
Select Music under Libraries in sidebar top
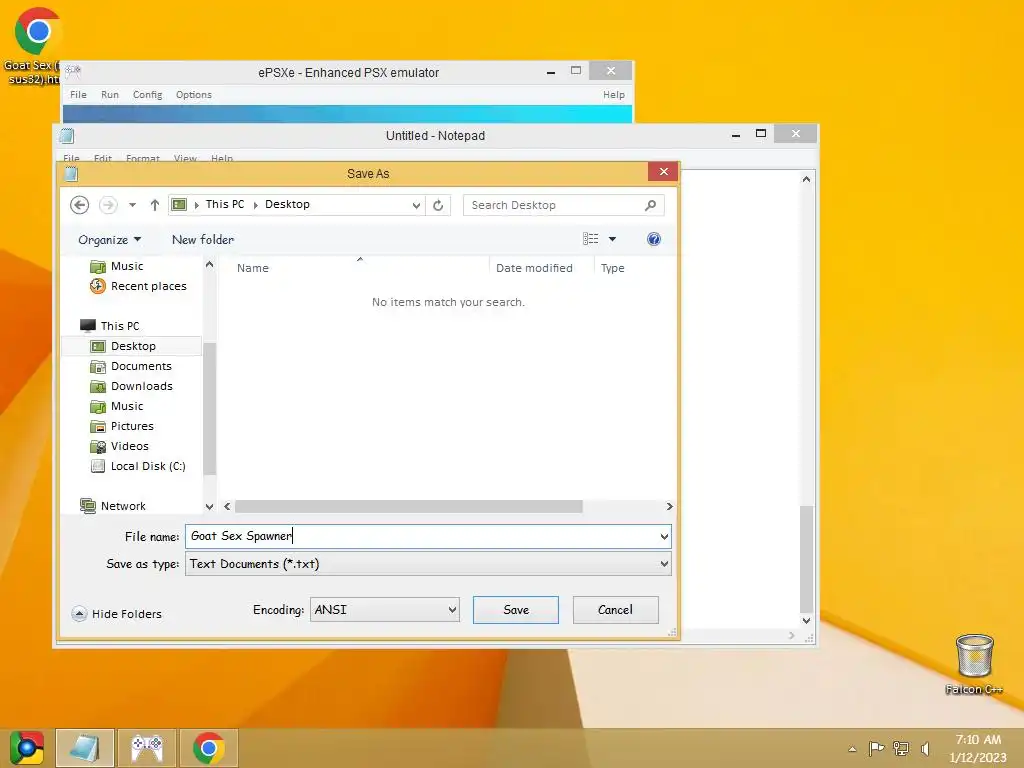coord(127,266)
